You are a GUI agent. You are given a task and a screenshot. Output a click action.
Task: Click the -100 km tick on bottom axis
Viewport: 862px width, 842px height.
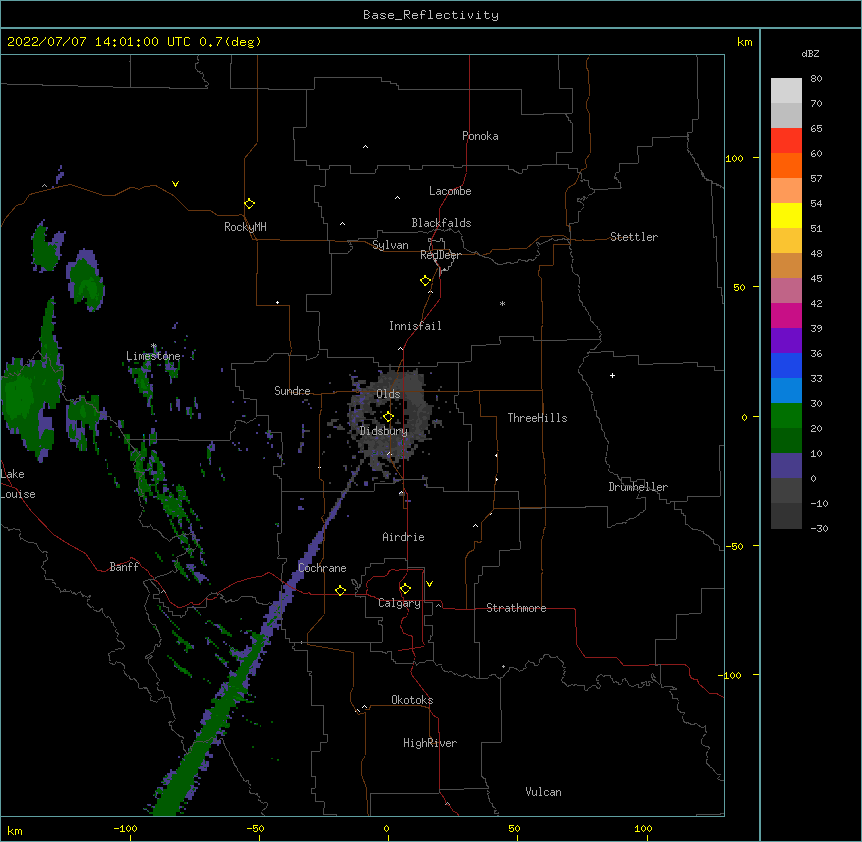[x=126, y=828]
